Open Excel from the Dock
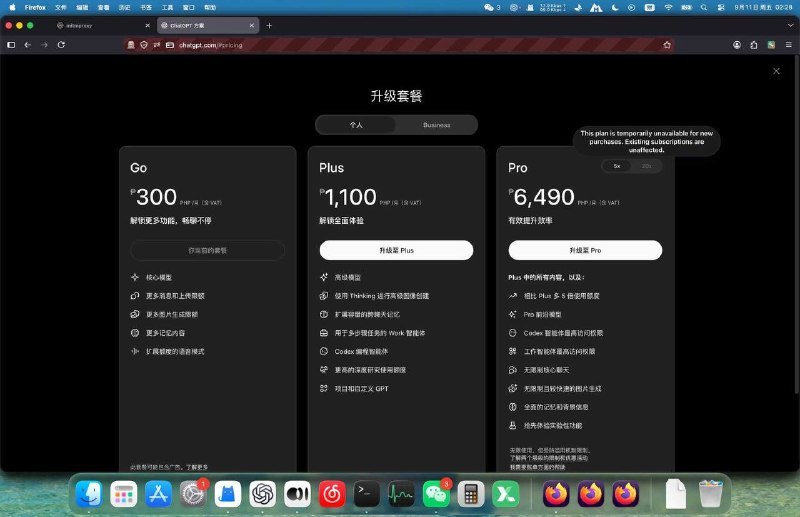The image size is (800, 517). (505, 494)
